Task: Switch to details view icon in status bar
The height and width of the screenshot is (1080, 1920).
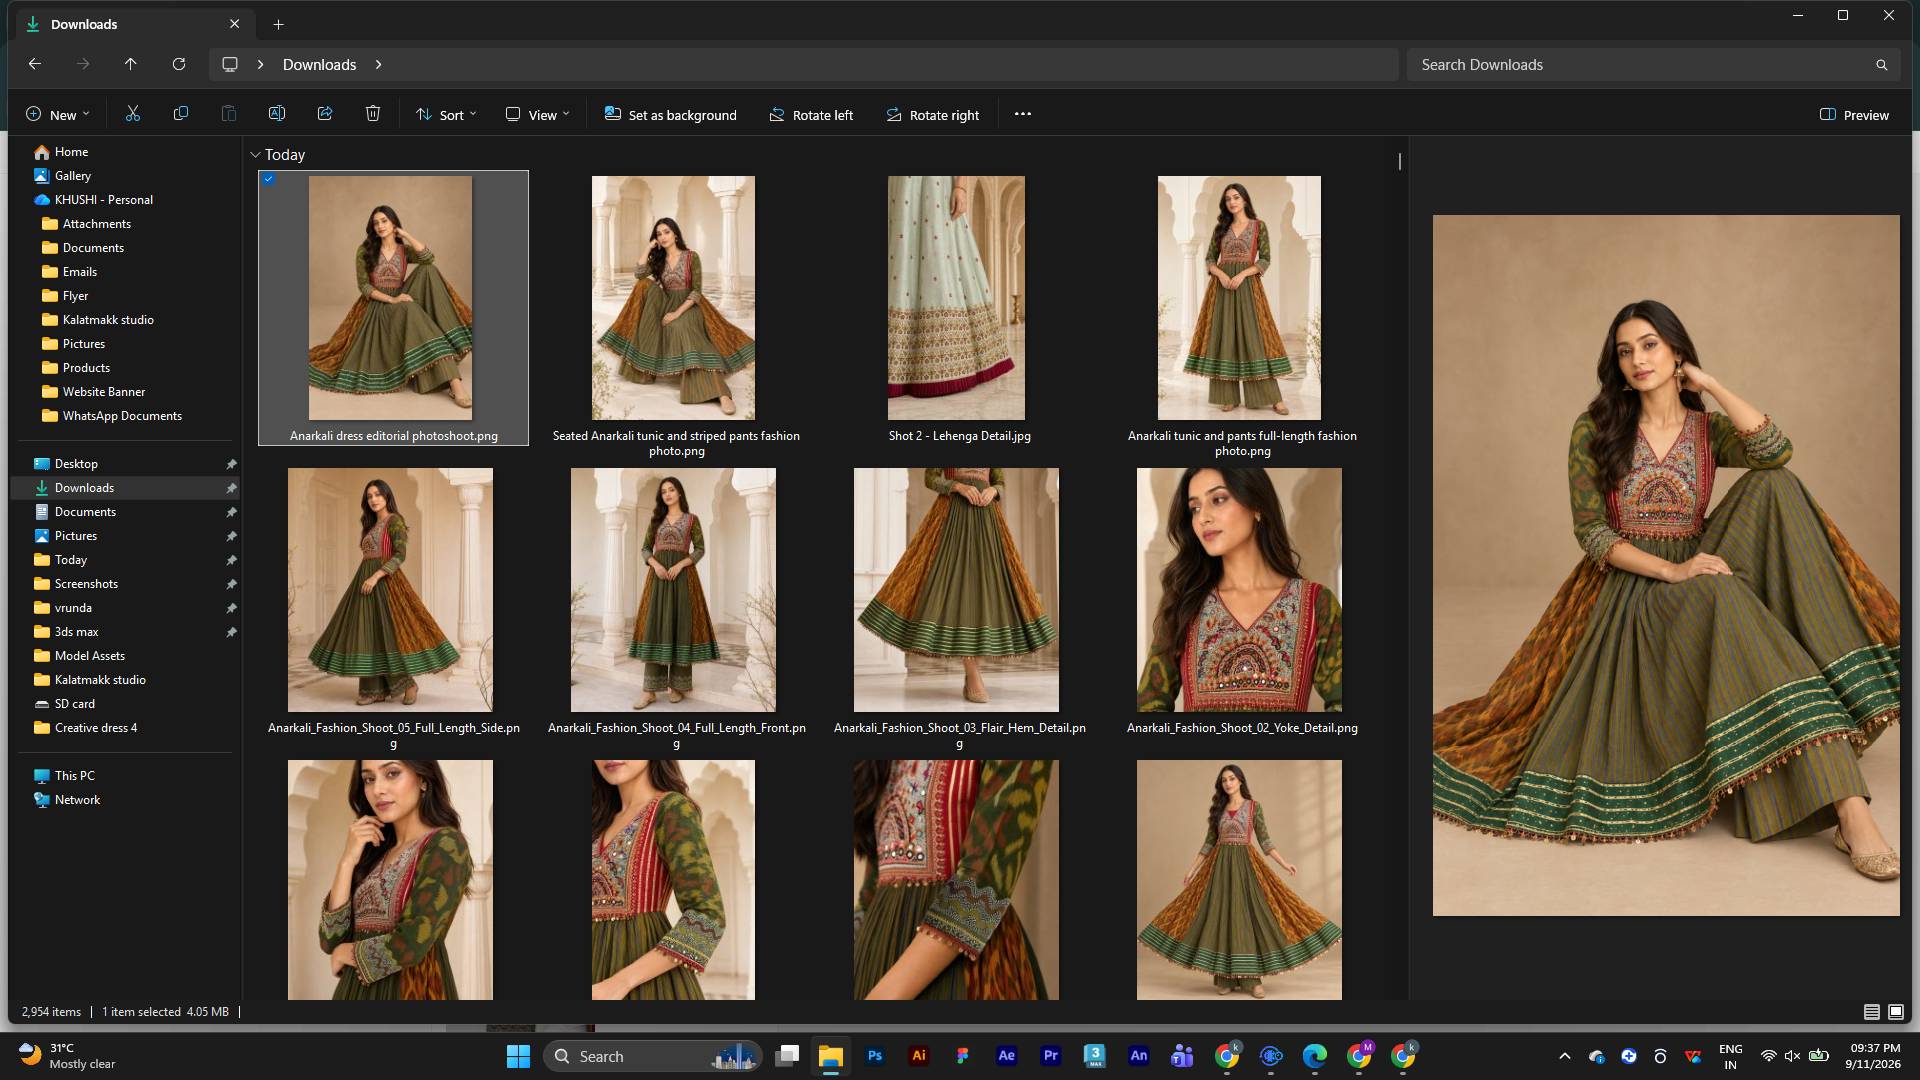Action: point(1871,1012)
